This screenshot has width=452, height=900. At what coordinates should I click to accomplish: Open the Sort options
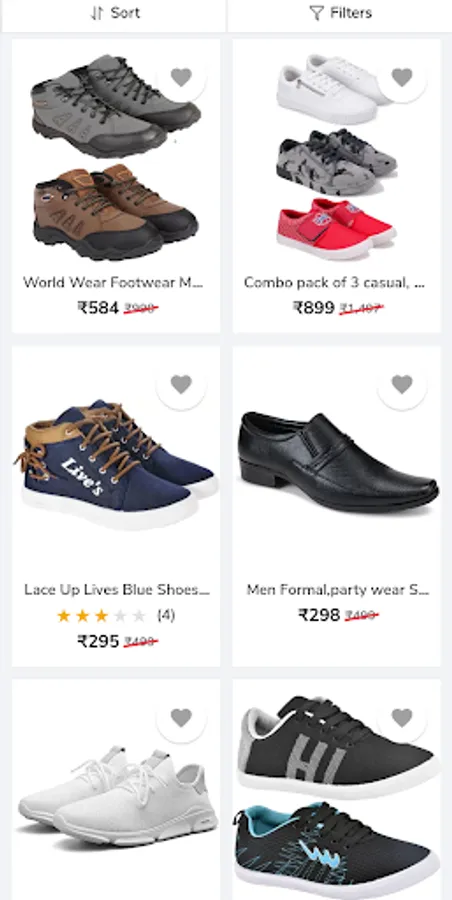[113, 13]
